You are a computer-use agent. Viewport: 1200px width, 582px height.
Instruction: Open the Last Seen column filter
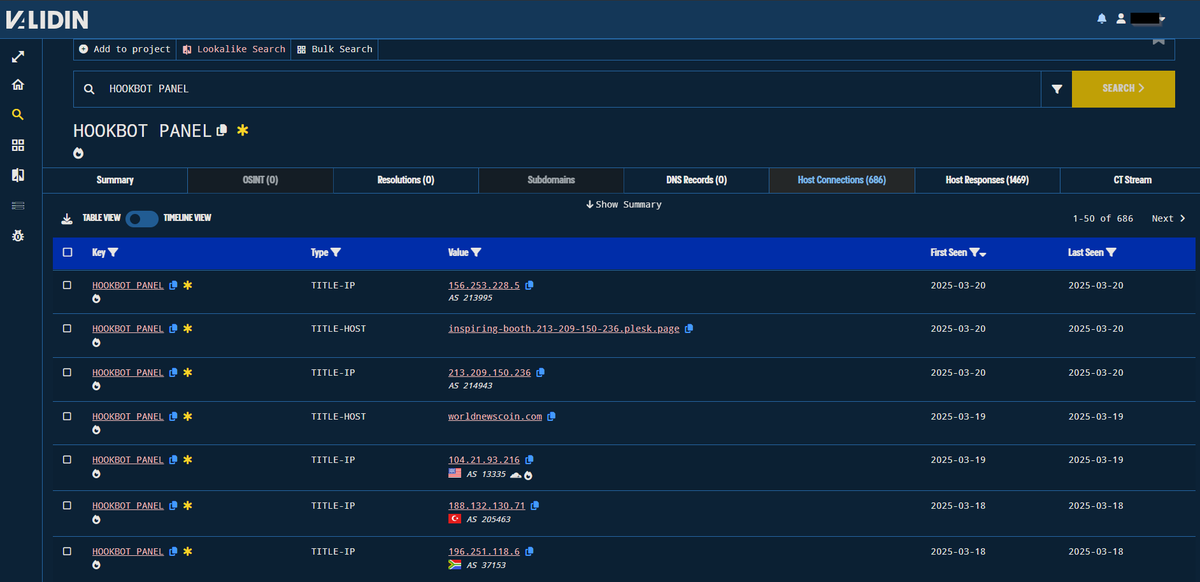point(1112,253)
